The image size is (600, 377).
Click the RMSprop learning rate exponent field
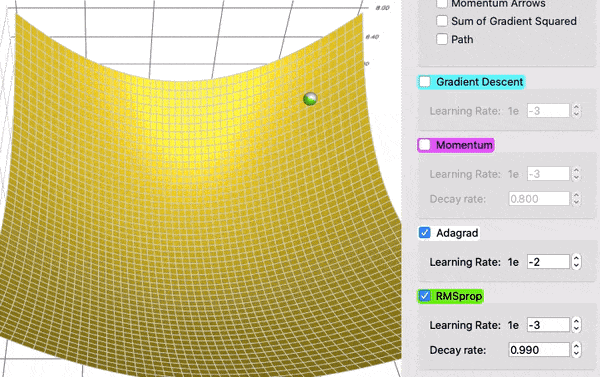tap(548, 325)
